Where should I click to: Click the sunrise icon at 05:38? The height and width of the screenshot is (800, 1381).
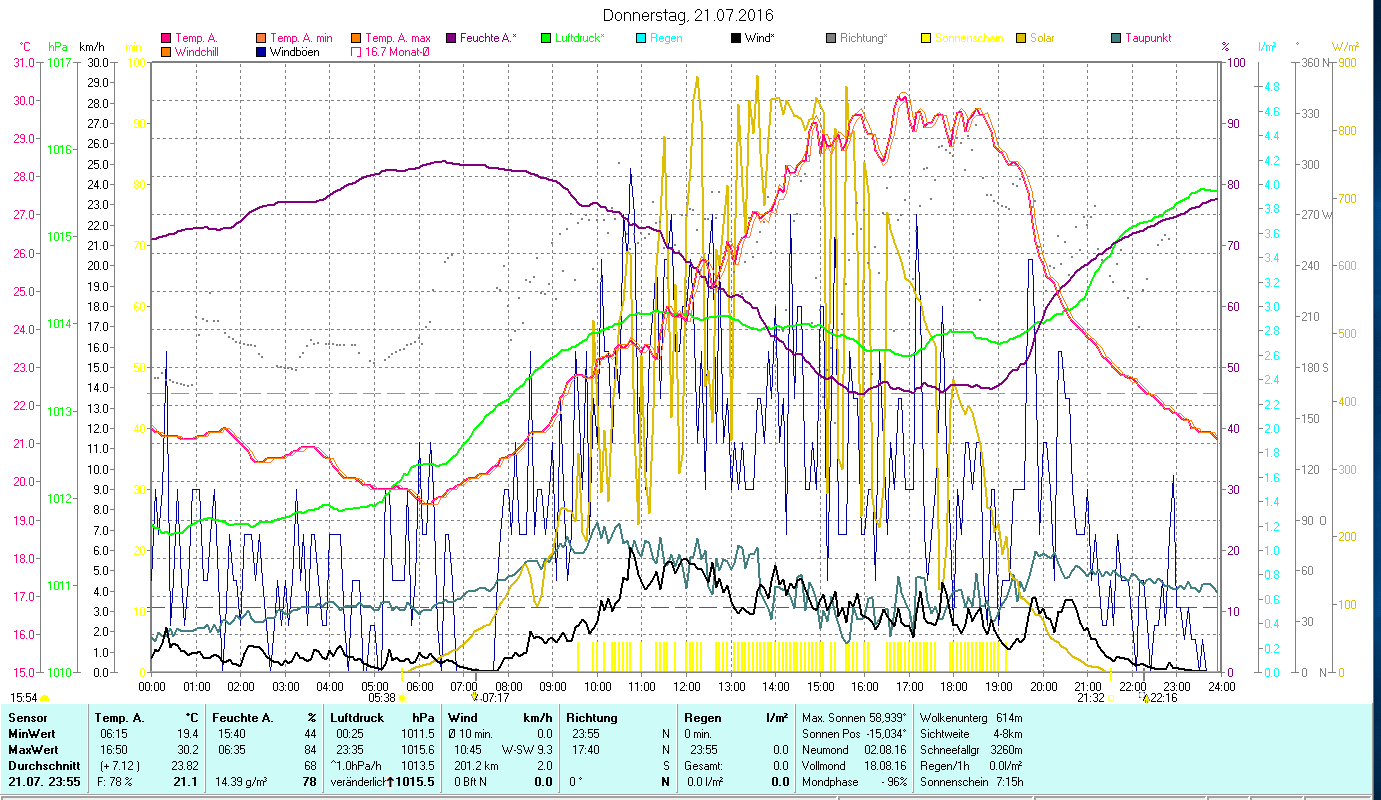pos(403,698)
